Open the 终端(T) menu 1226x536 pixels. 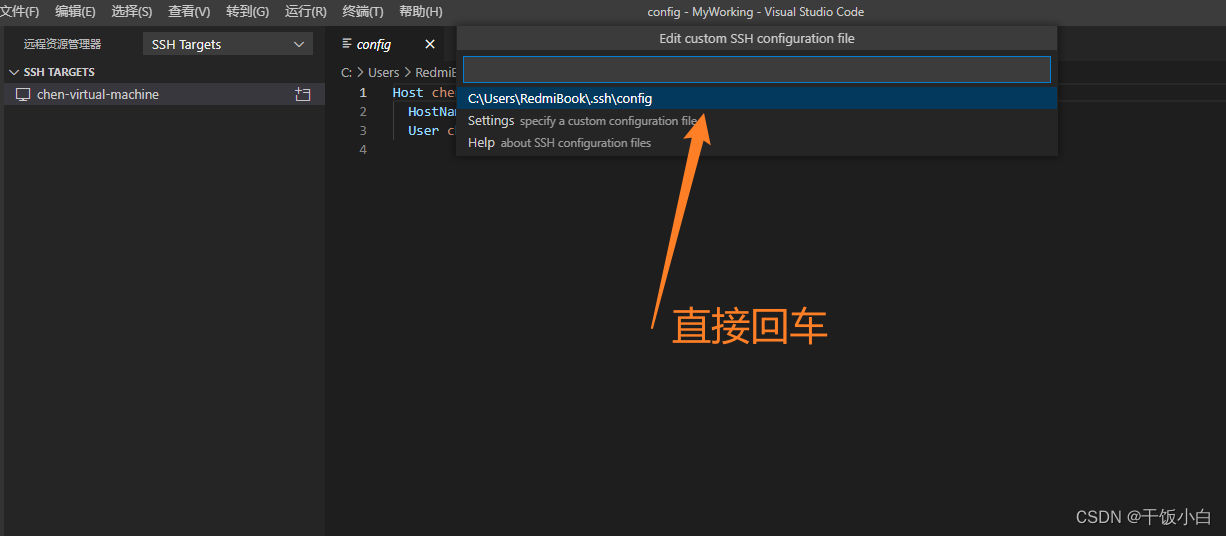click(362, 12)
